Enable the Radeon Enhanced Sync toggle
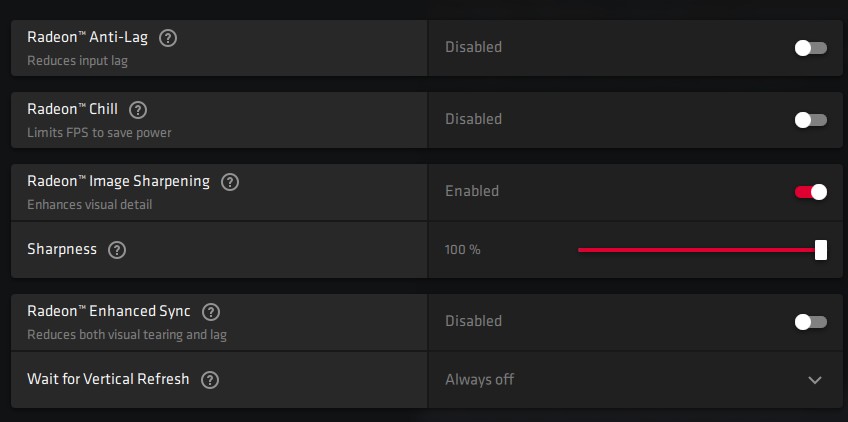The image size is (848, 422). [x=810, y=321]
